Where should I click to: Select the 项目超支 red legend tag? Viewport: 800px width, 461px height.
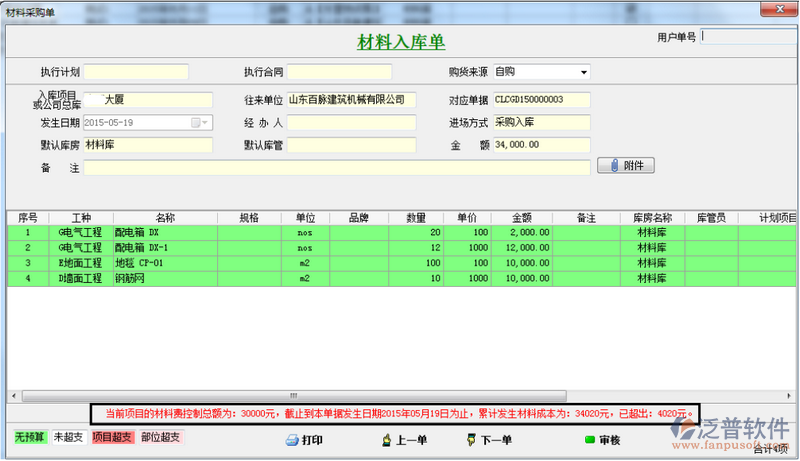coord(111,437)
